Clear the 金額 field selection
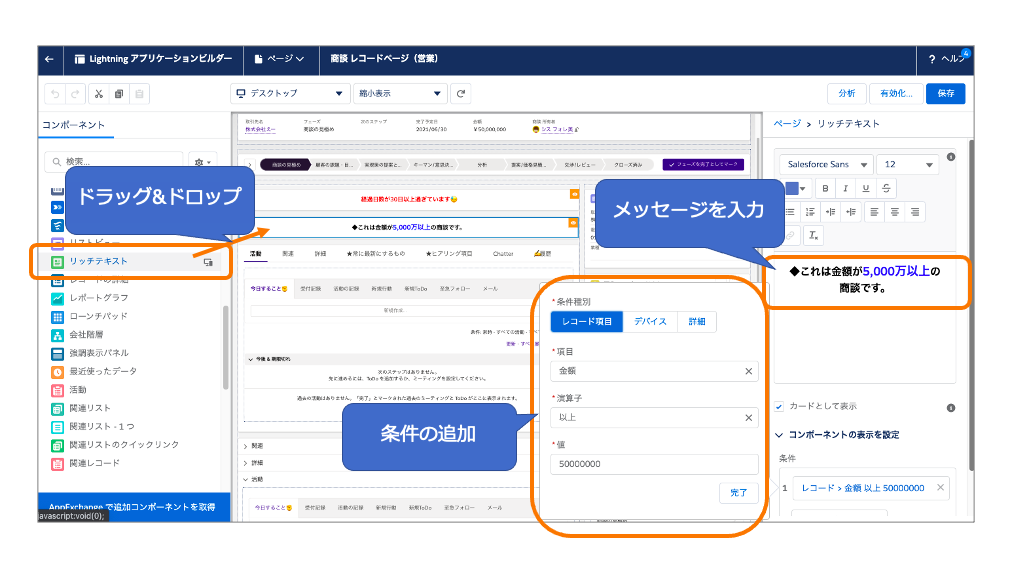 tap(748, 371)
